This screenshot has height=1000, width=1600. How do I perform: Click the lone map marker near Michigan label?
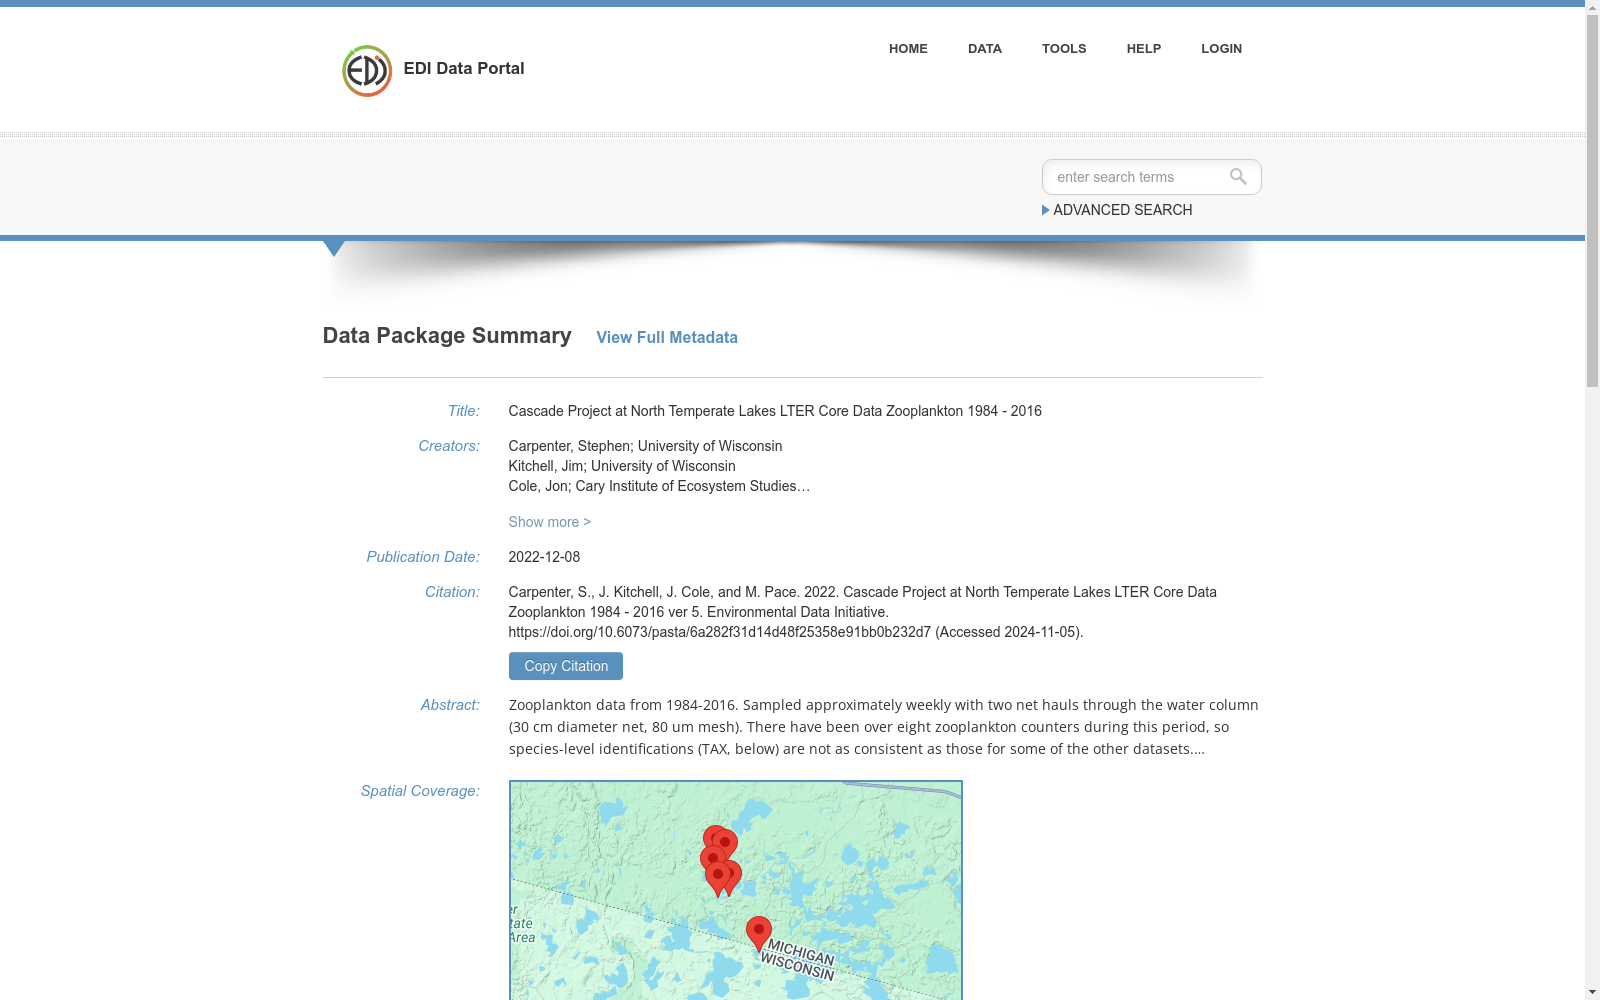759,932
